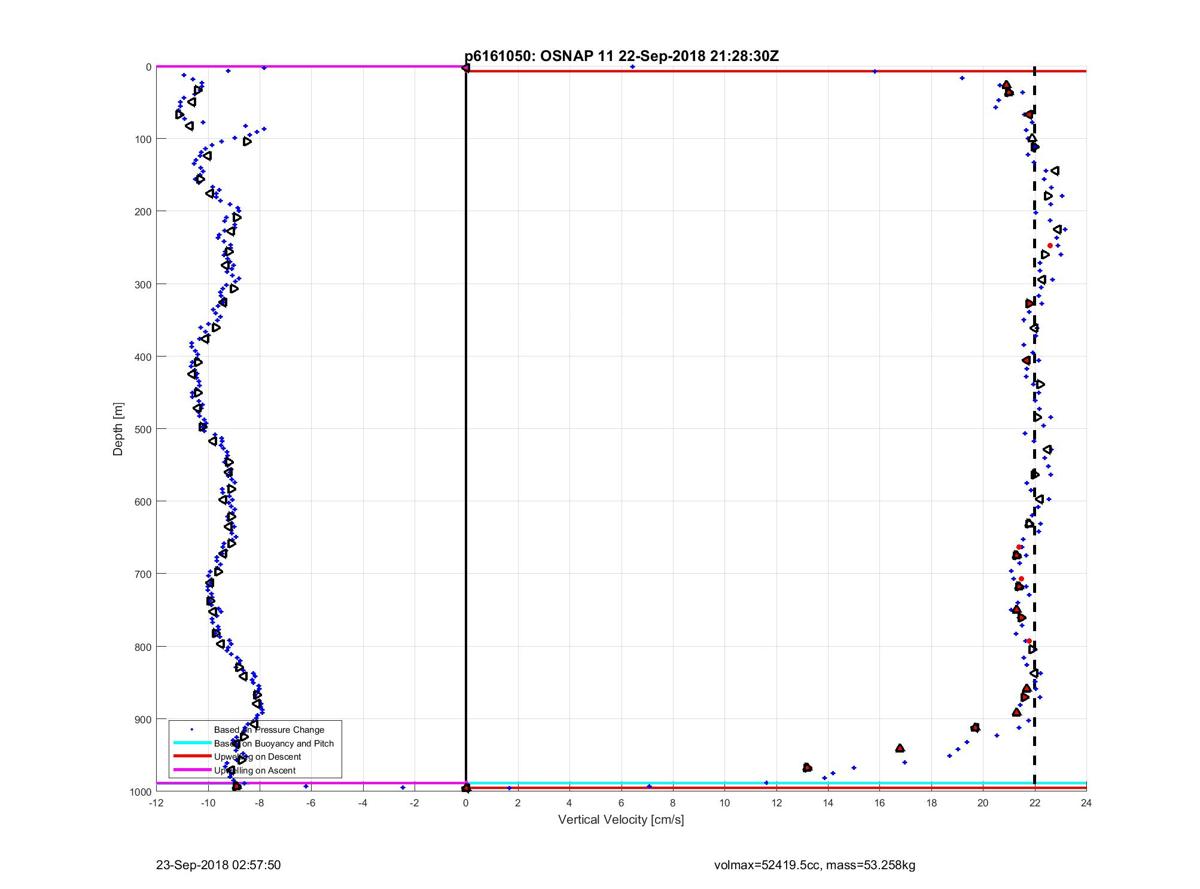1200x889 pixels.
Task: Click the 'volmax=52419.5cc, mass=53.258kg' footer text
Action: tap(814, 865)
